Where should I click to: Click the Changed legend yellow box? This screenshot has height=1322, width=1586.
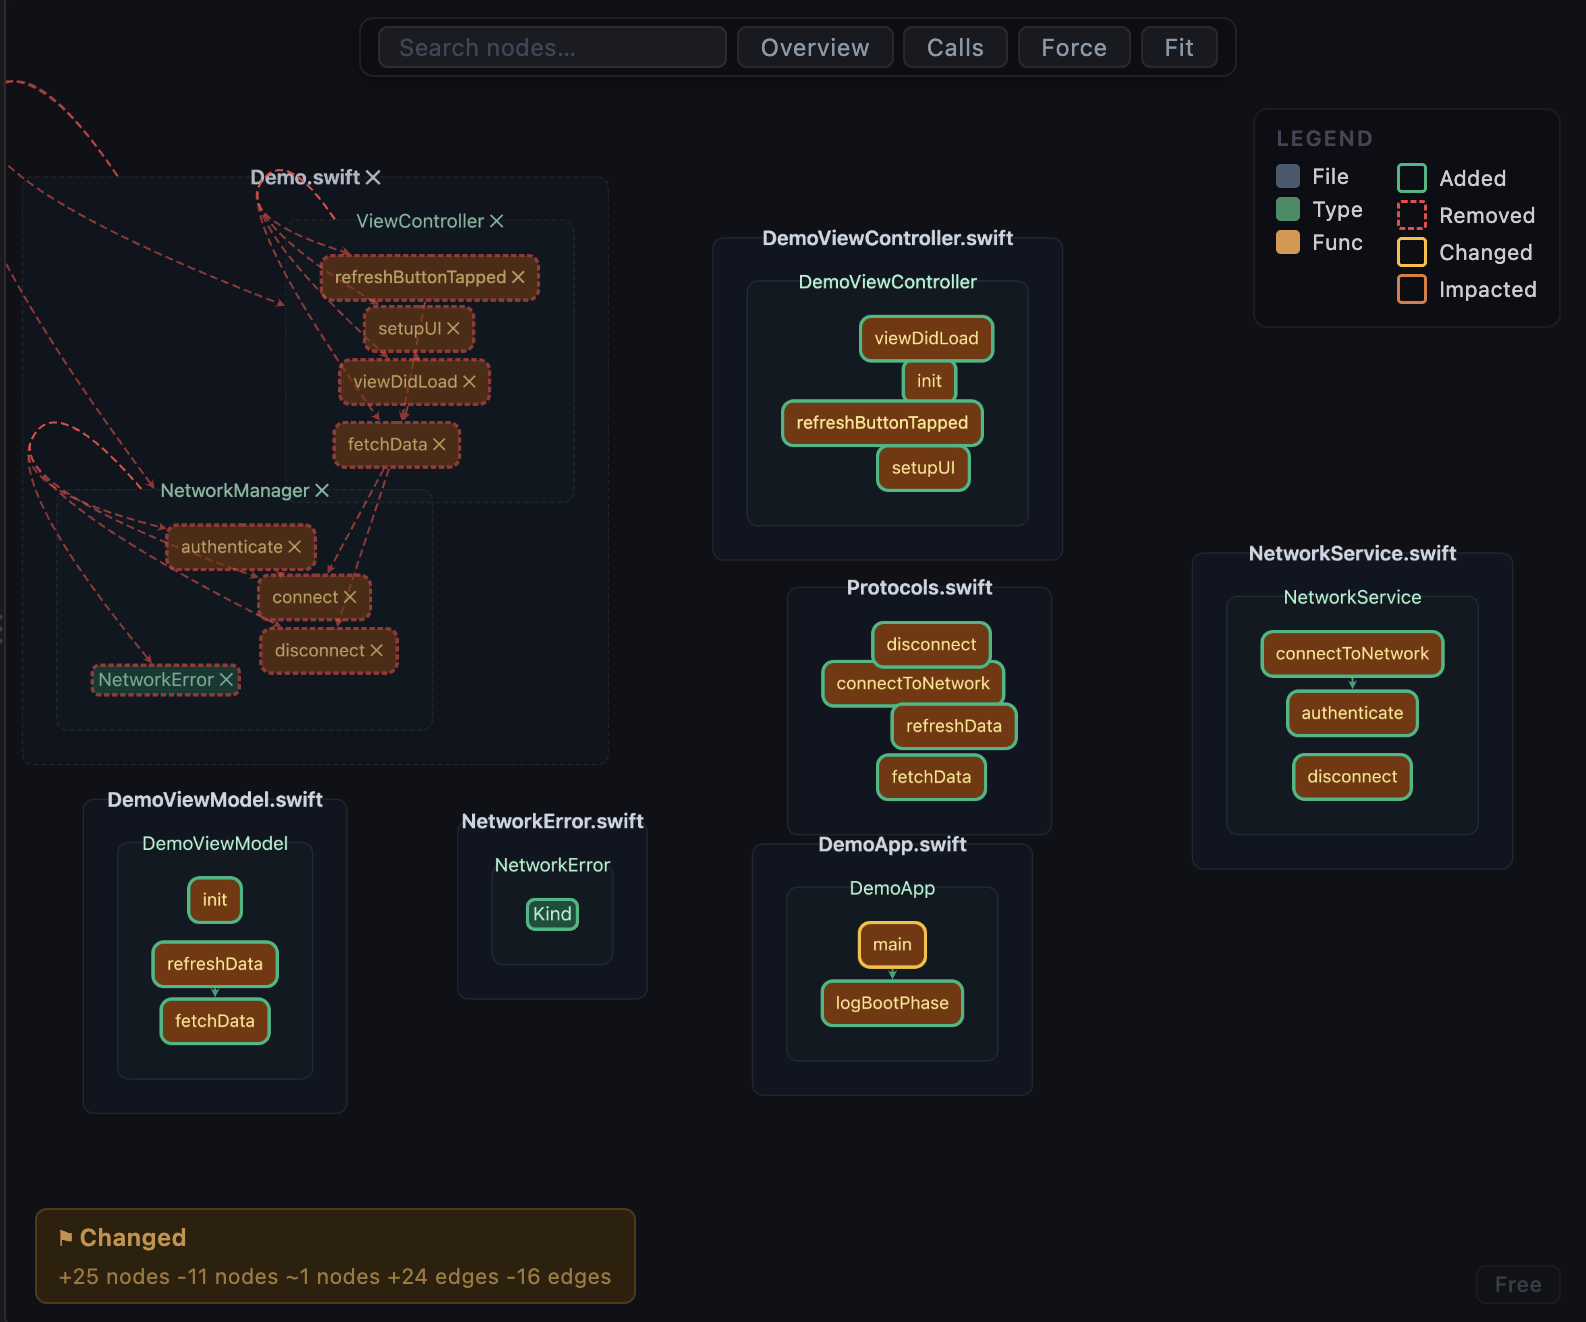click(x=1412, y=252)
